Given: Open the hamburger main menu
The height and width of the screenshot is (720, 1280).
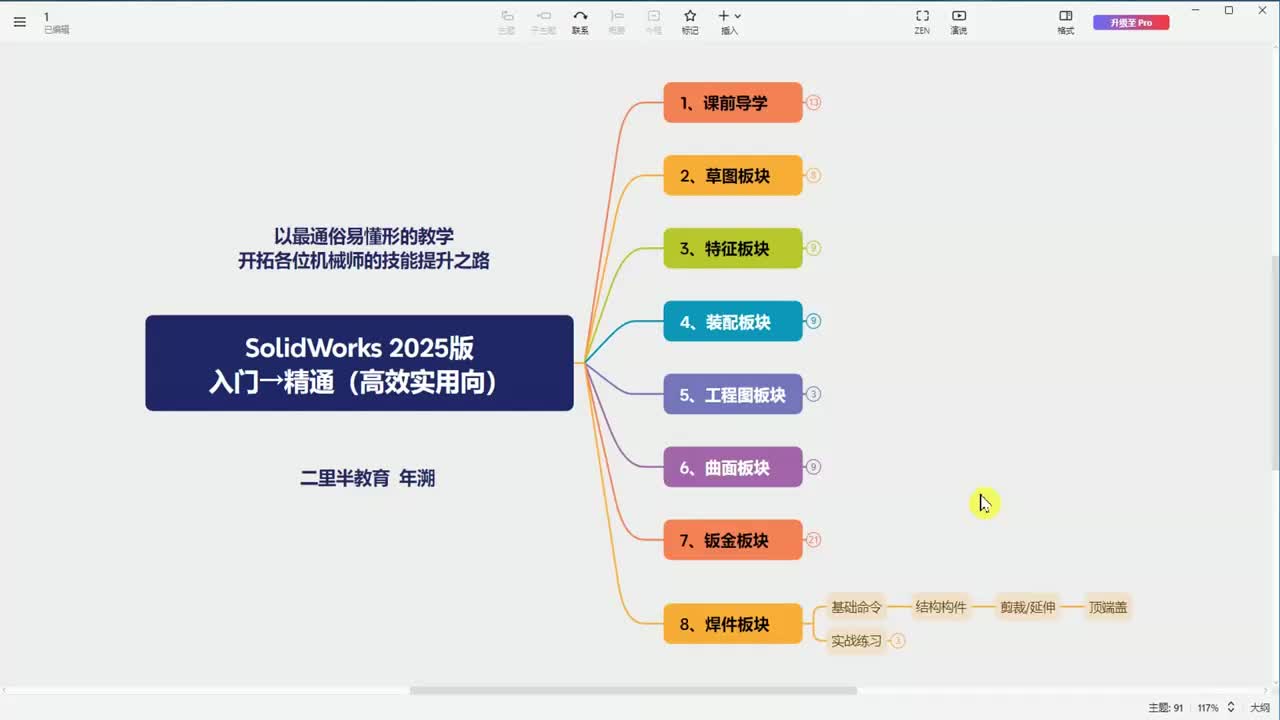Looking at the screenshot, I should tap(20, 21).
